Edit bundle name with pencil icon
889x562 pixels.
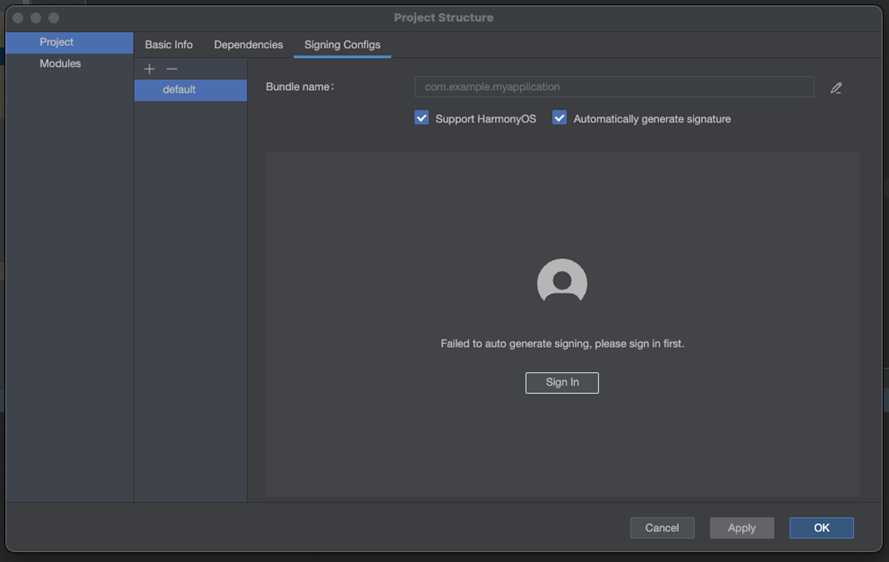point(836,87)
